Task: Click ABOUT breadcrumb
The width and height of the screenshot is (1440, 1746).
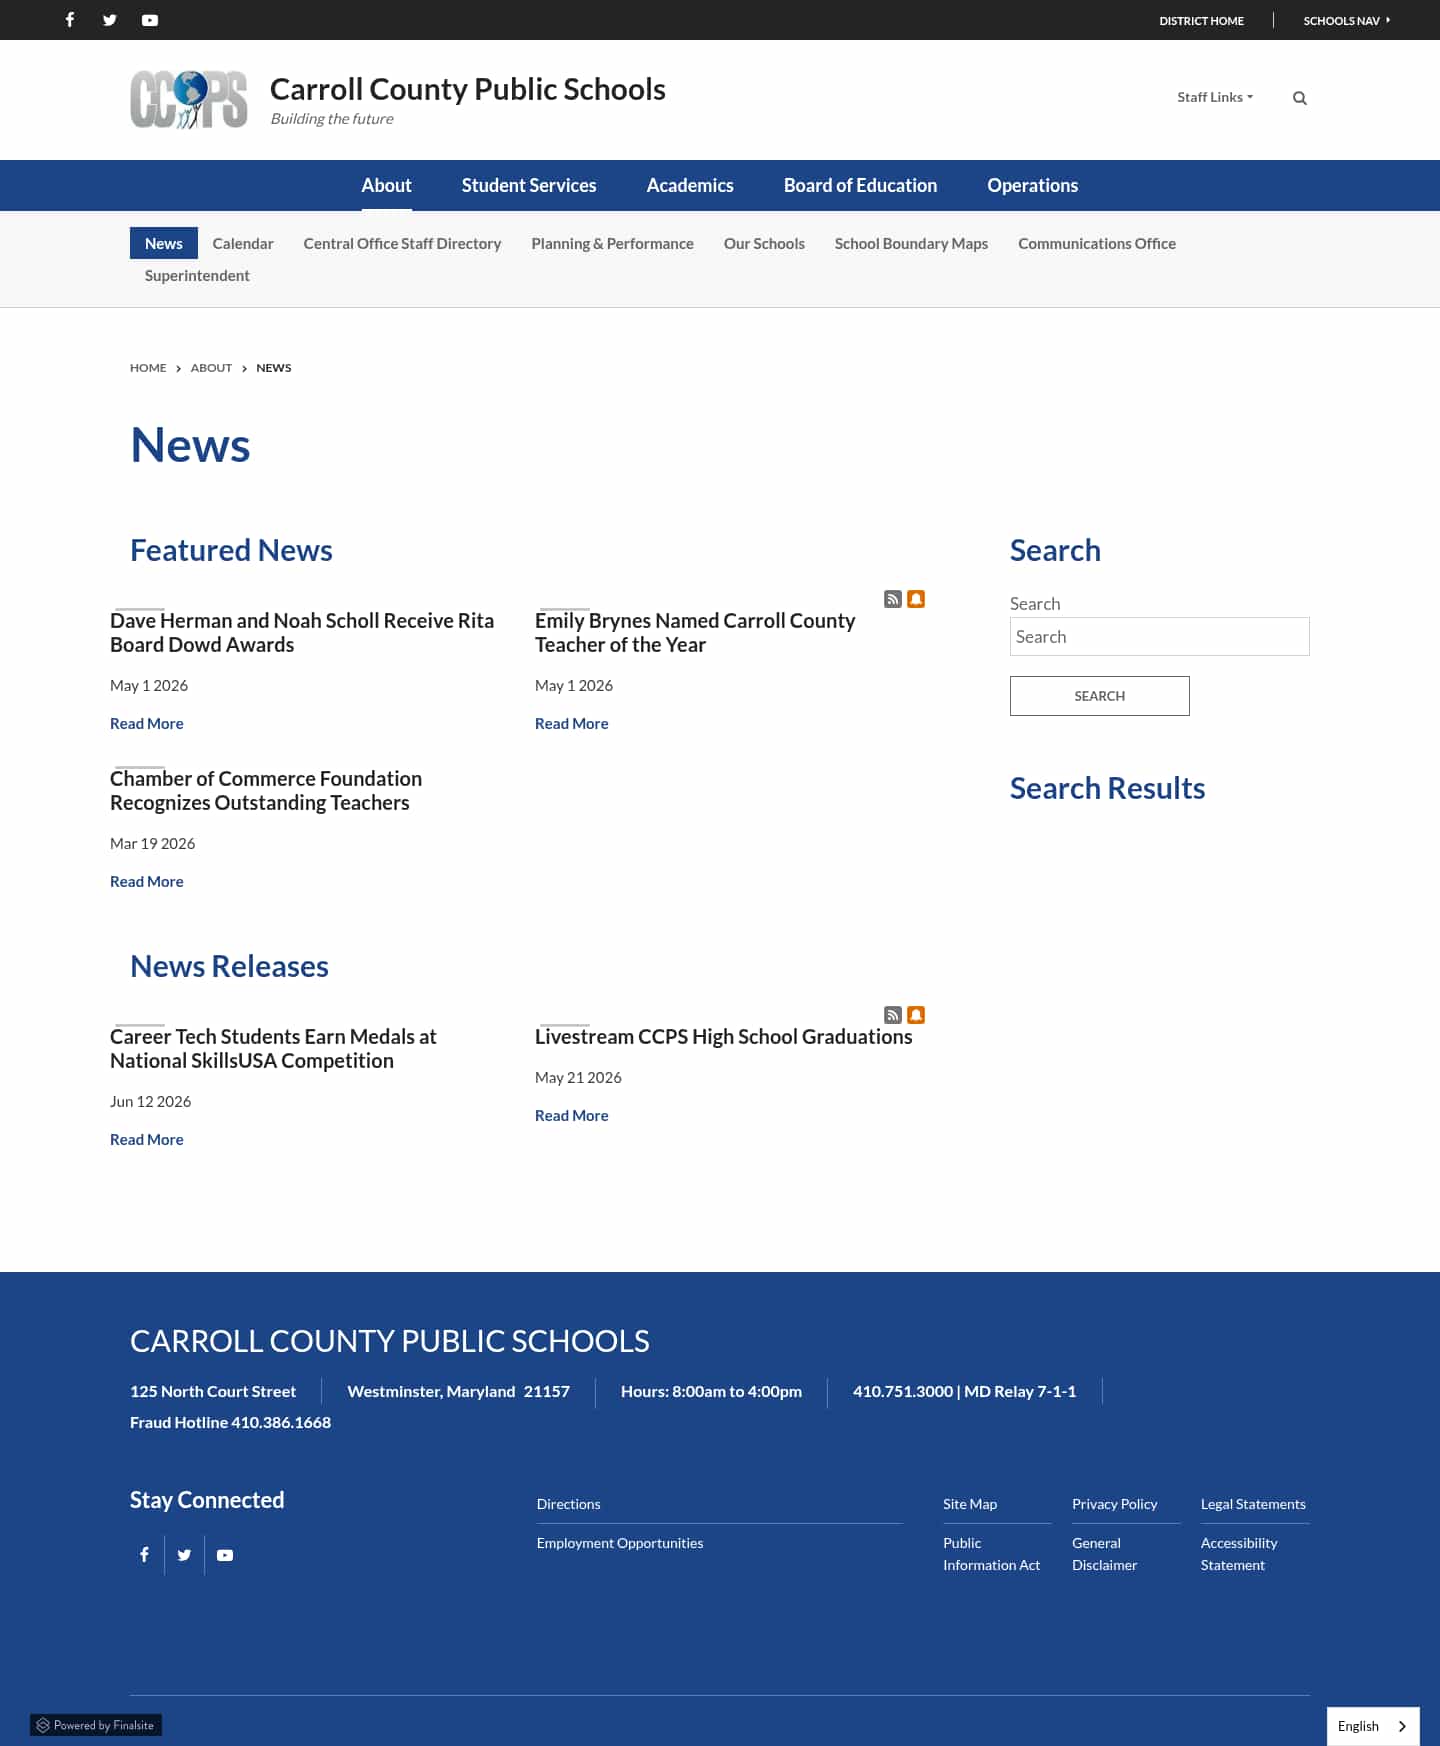Action: [x=211, y=368]
